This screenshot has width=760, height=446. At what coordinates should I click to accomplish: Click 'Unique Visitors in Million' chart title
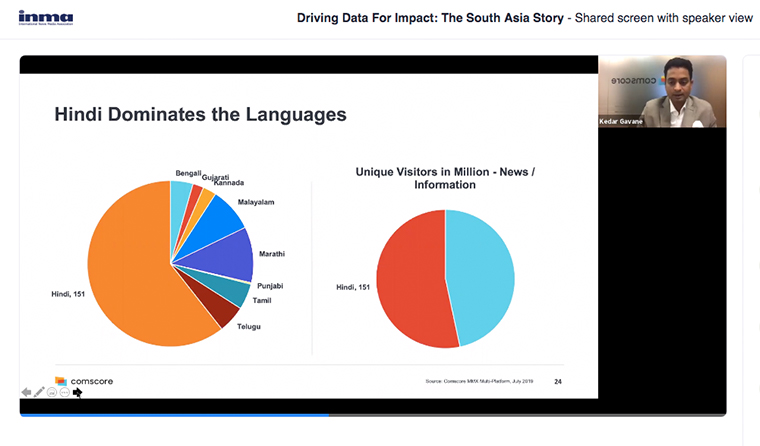(445, 178)
